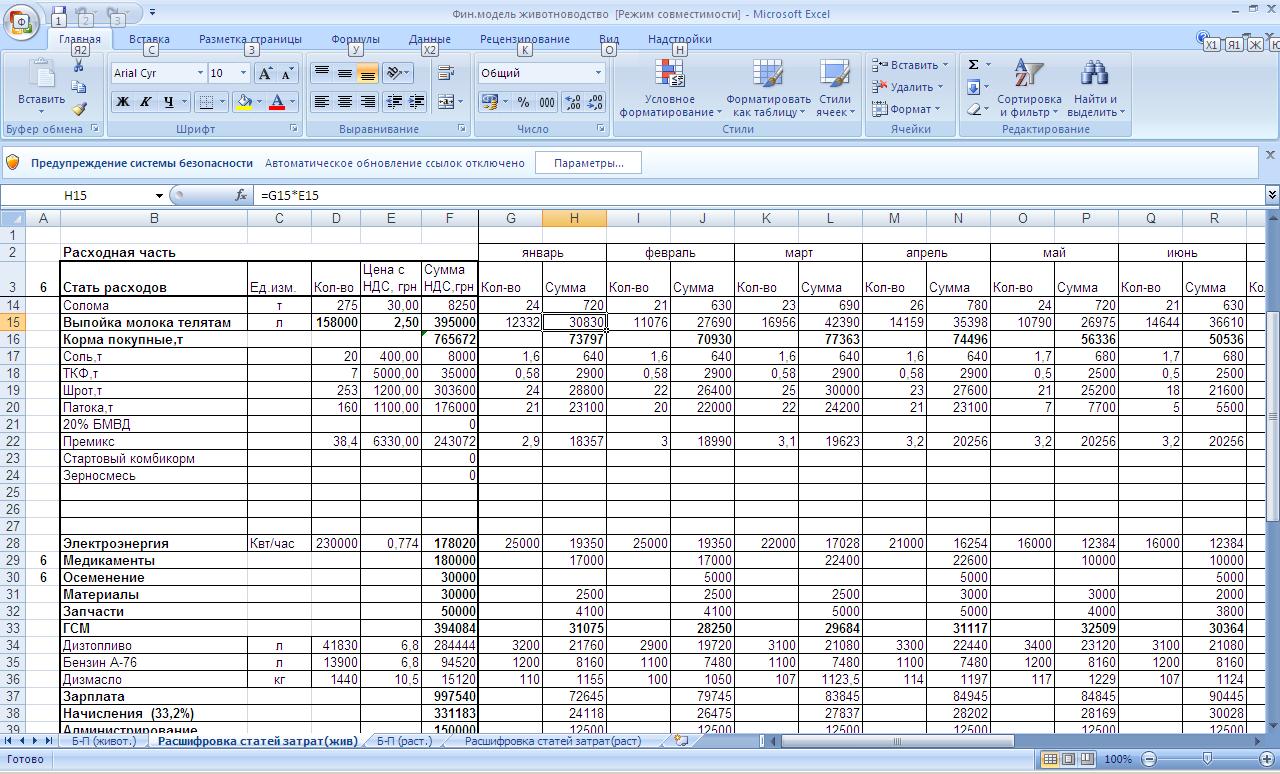
Task: Open Расшифровка статей затрат(раст) sheet tab
Action: pyautogui.click(x=552, y=741)
